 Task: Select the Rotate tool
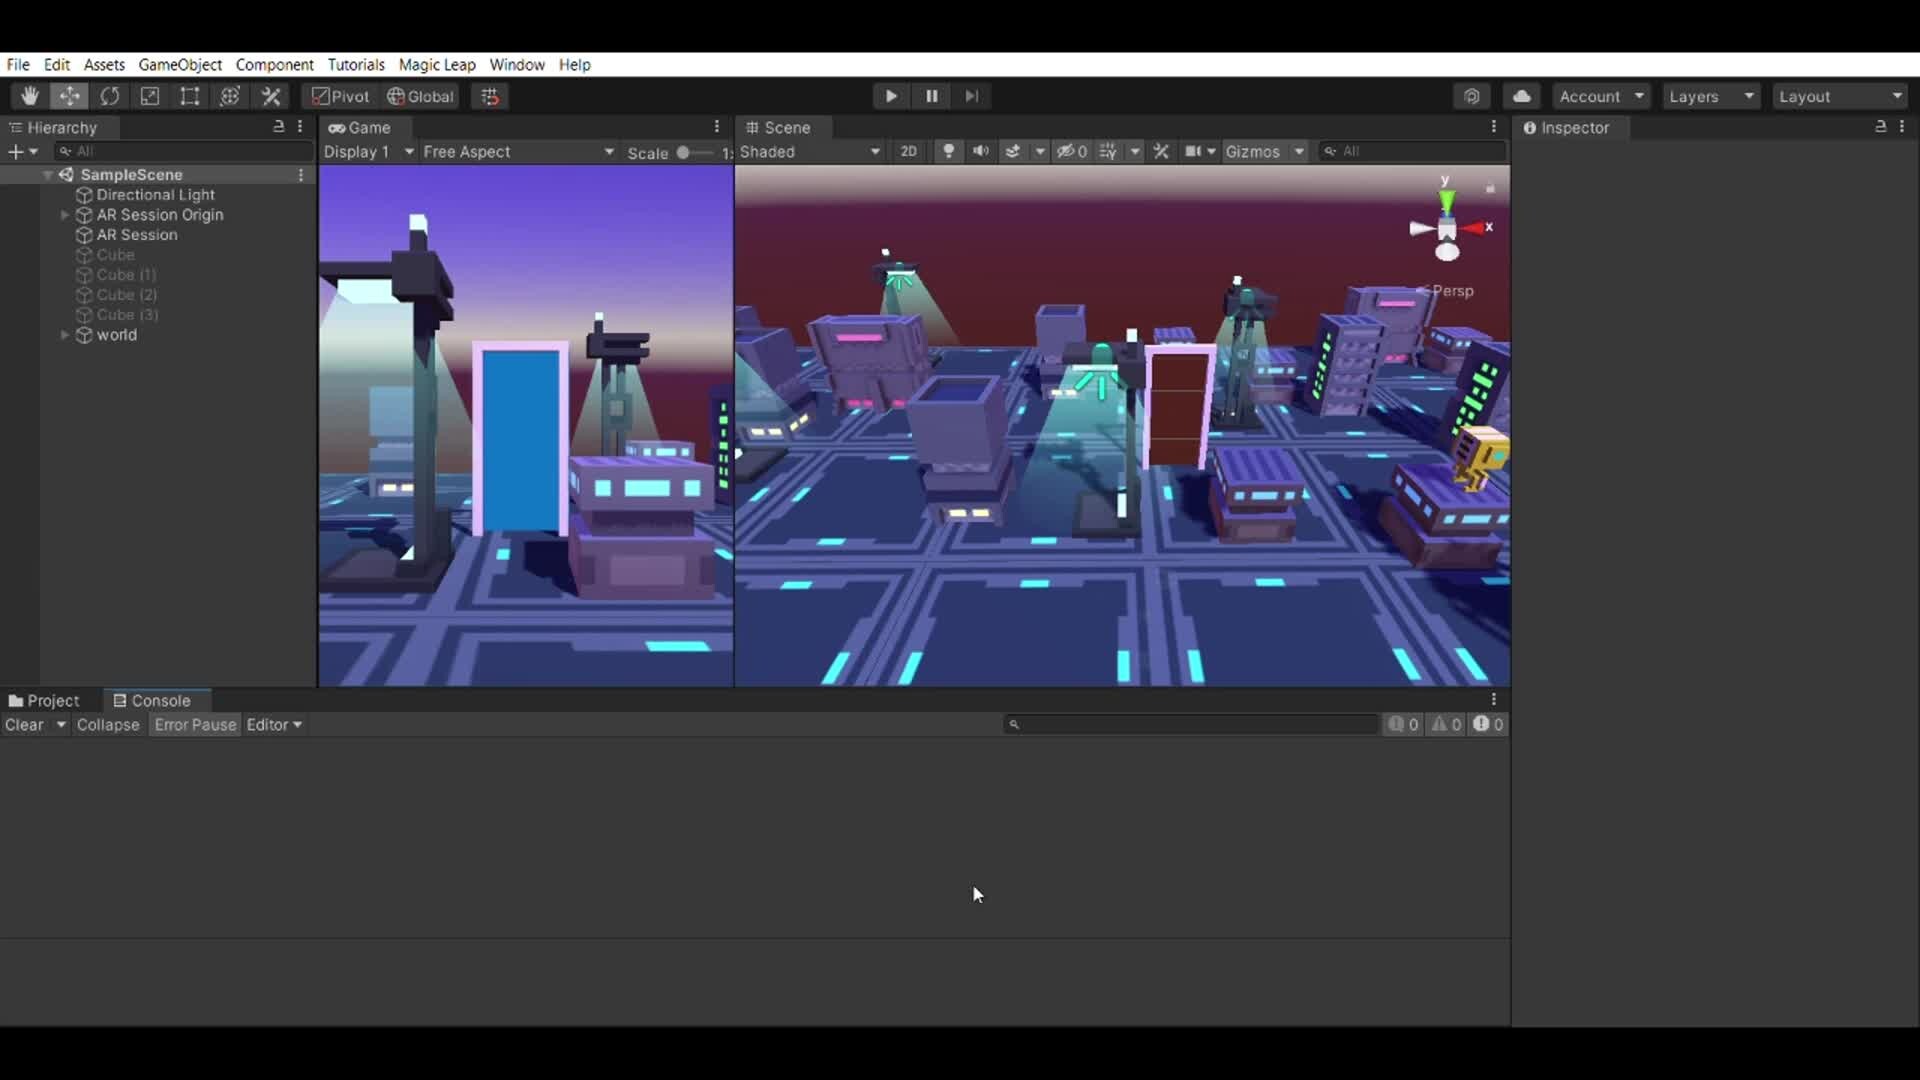click(110, 95)
